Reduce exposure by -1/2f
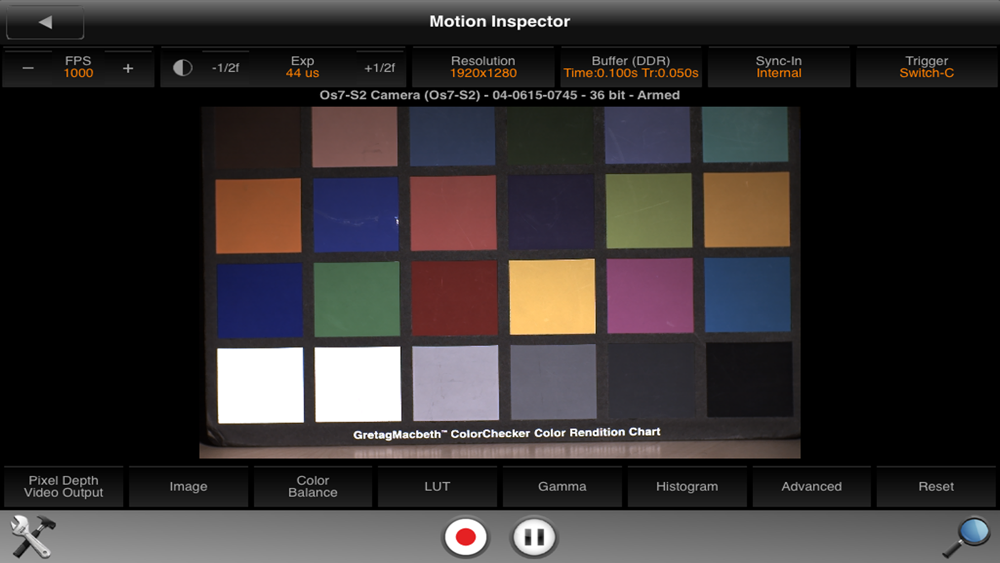 225,68
